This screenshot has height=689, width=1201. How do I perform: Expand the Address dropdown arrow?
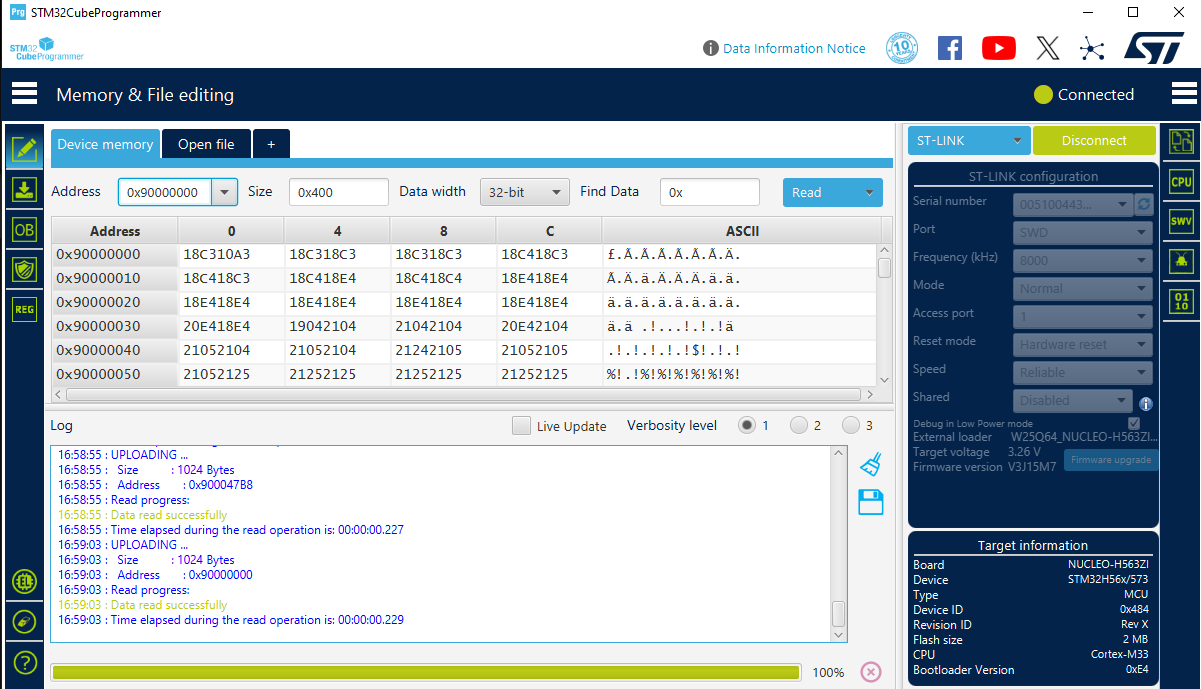[225, 192]
